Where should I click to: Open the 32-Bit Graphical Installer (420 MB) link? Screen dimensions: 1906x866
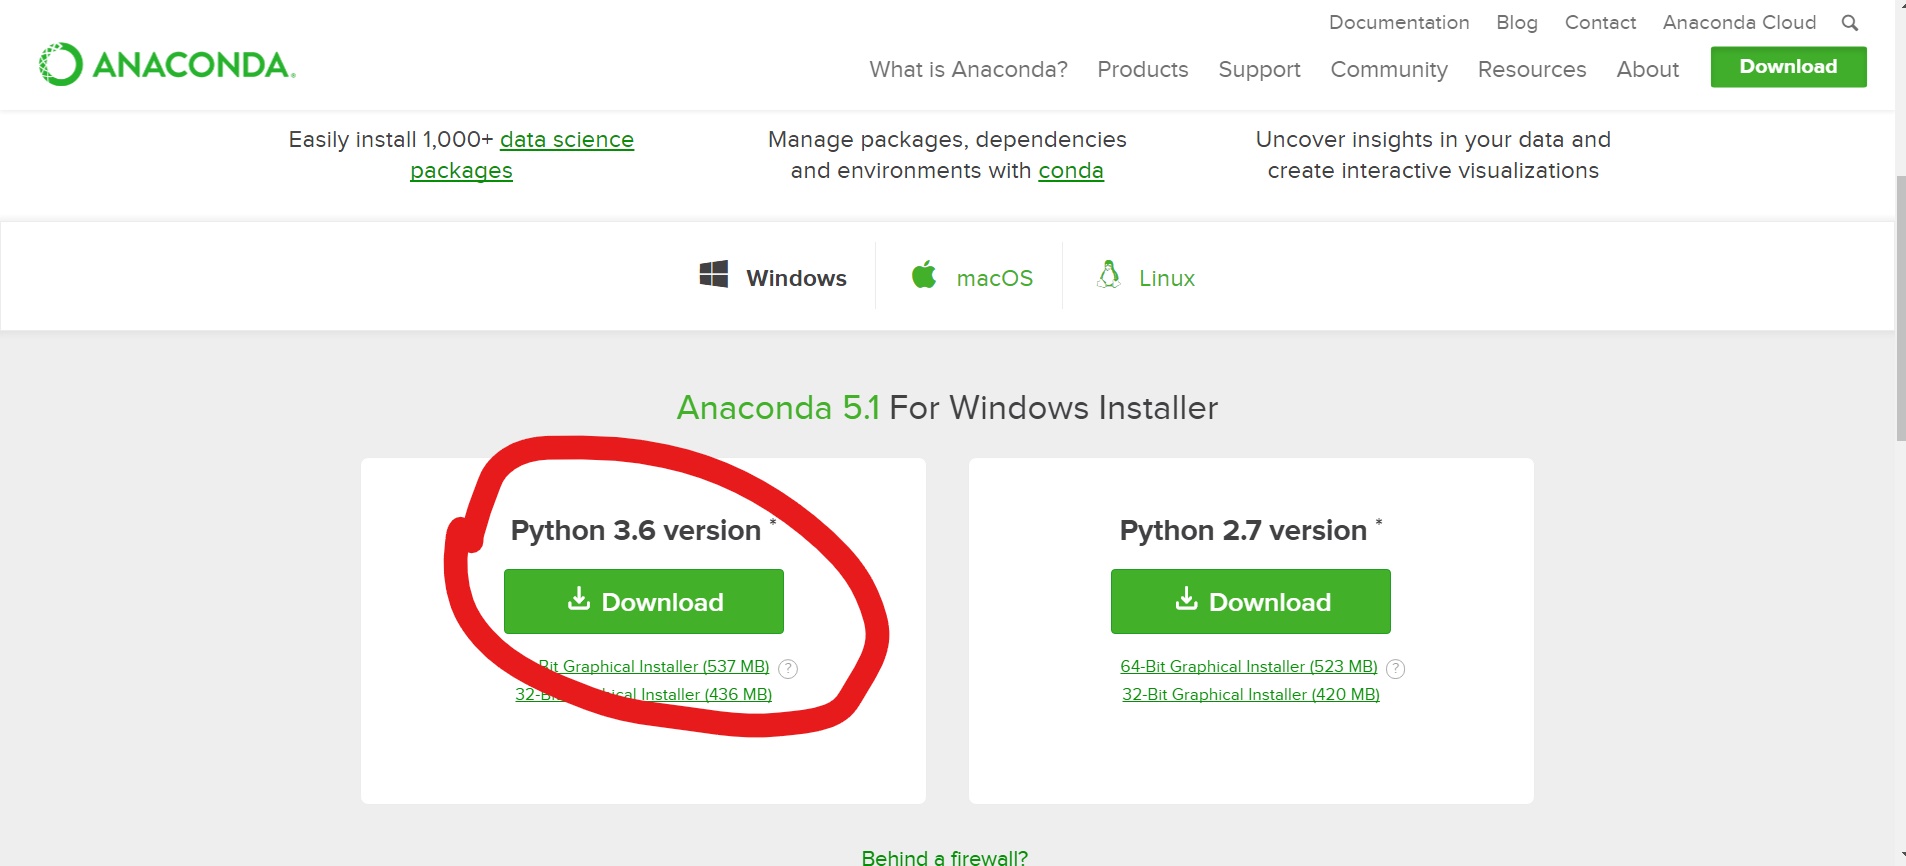1250,694
